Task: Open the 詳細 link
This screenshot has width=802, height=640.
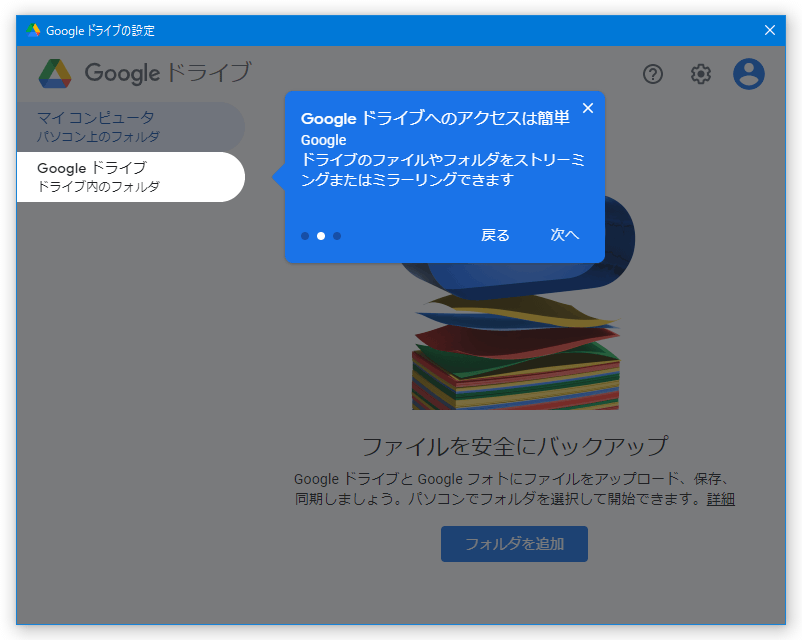Action: [x=721, y=499]
